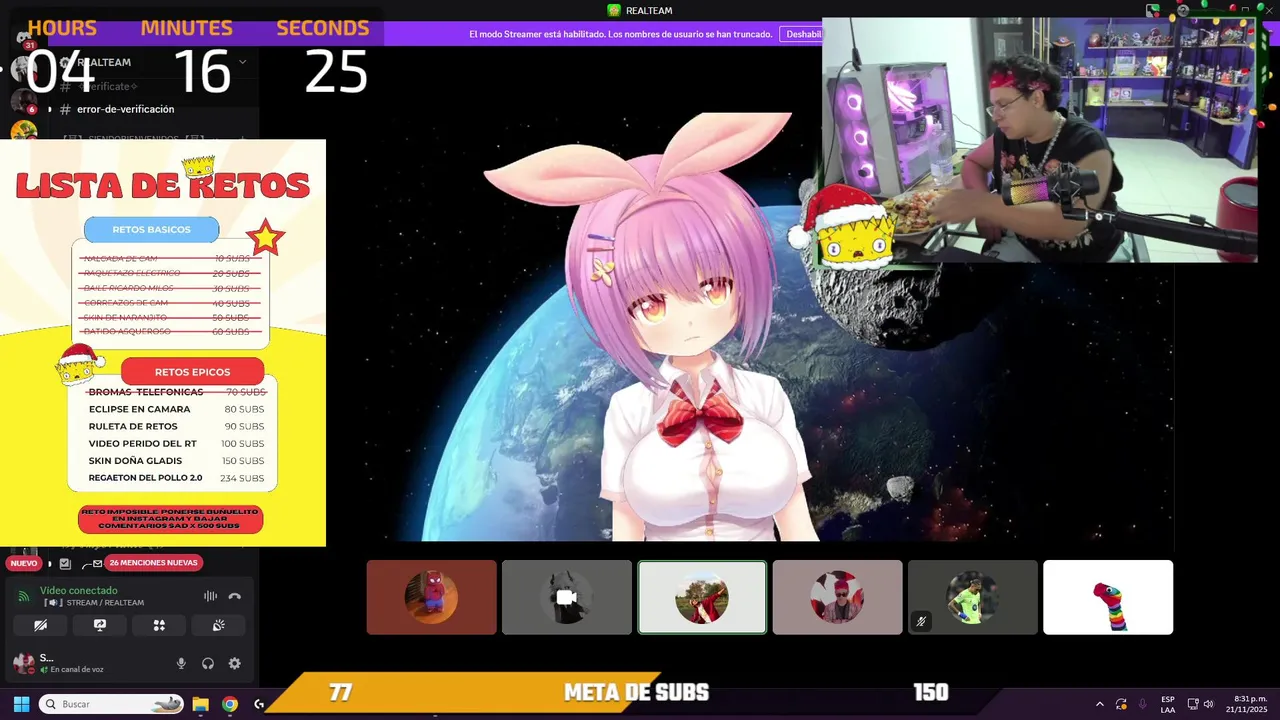Click the REALTEAM title at window top
This screenshot has width=1280, height=720.
tap(640, 10)
